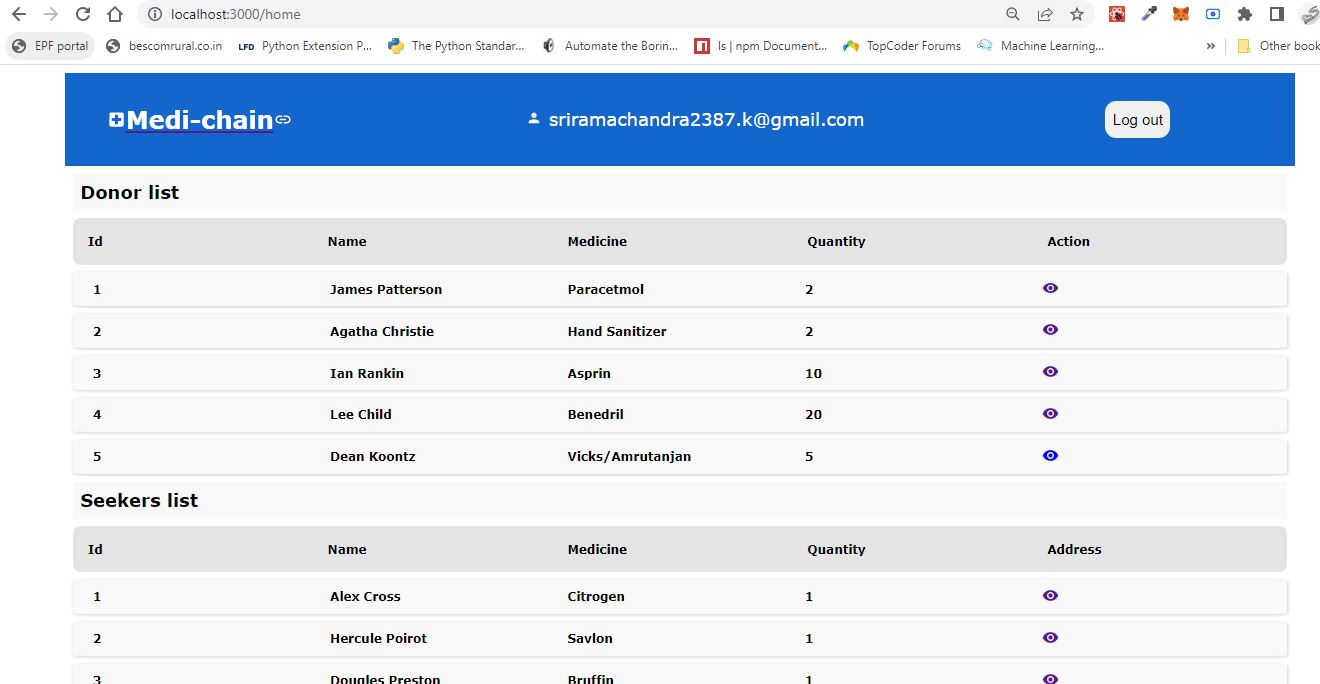Click the Lee Child name cell

pos(361,415)
